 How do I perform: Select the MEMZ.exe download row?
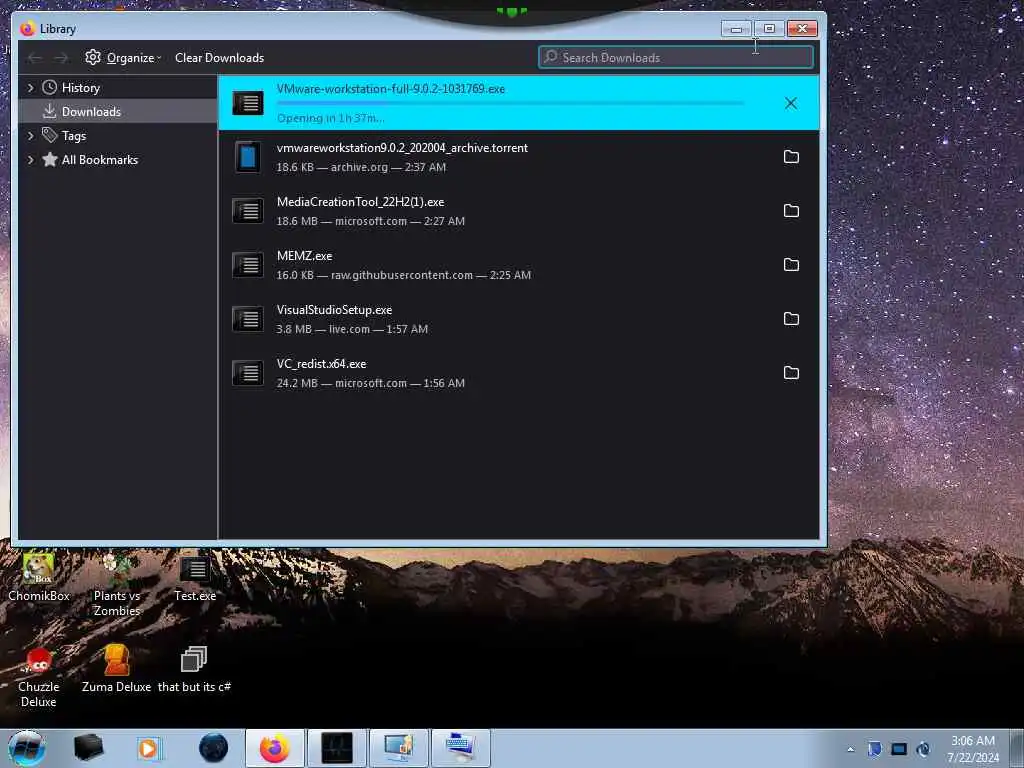[519, 264]
